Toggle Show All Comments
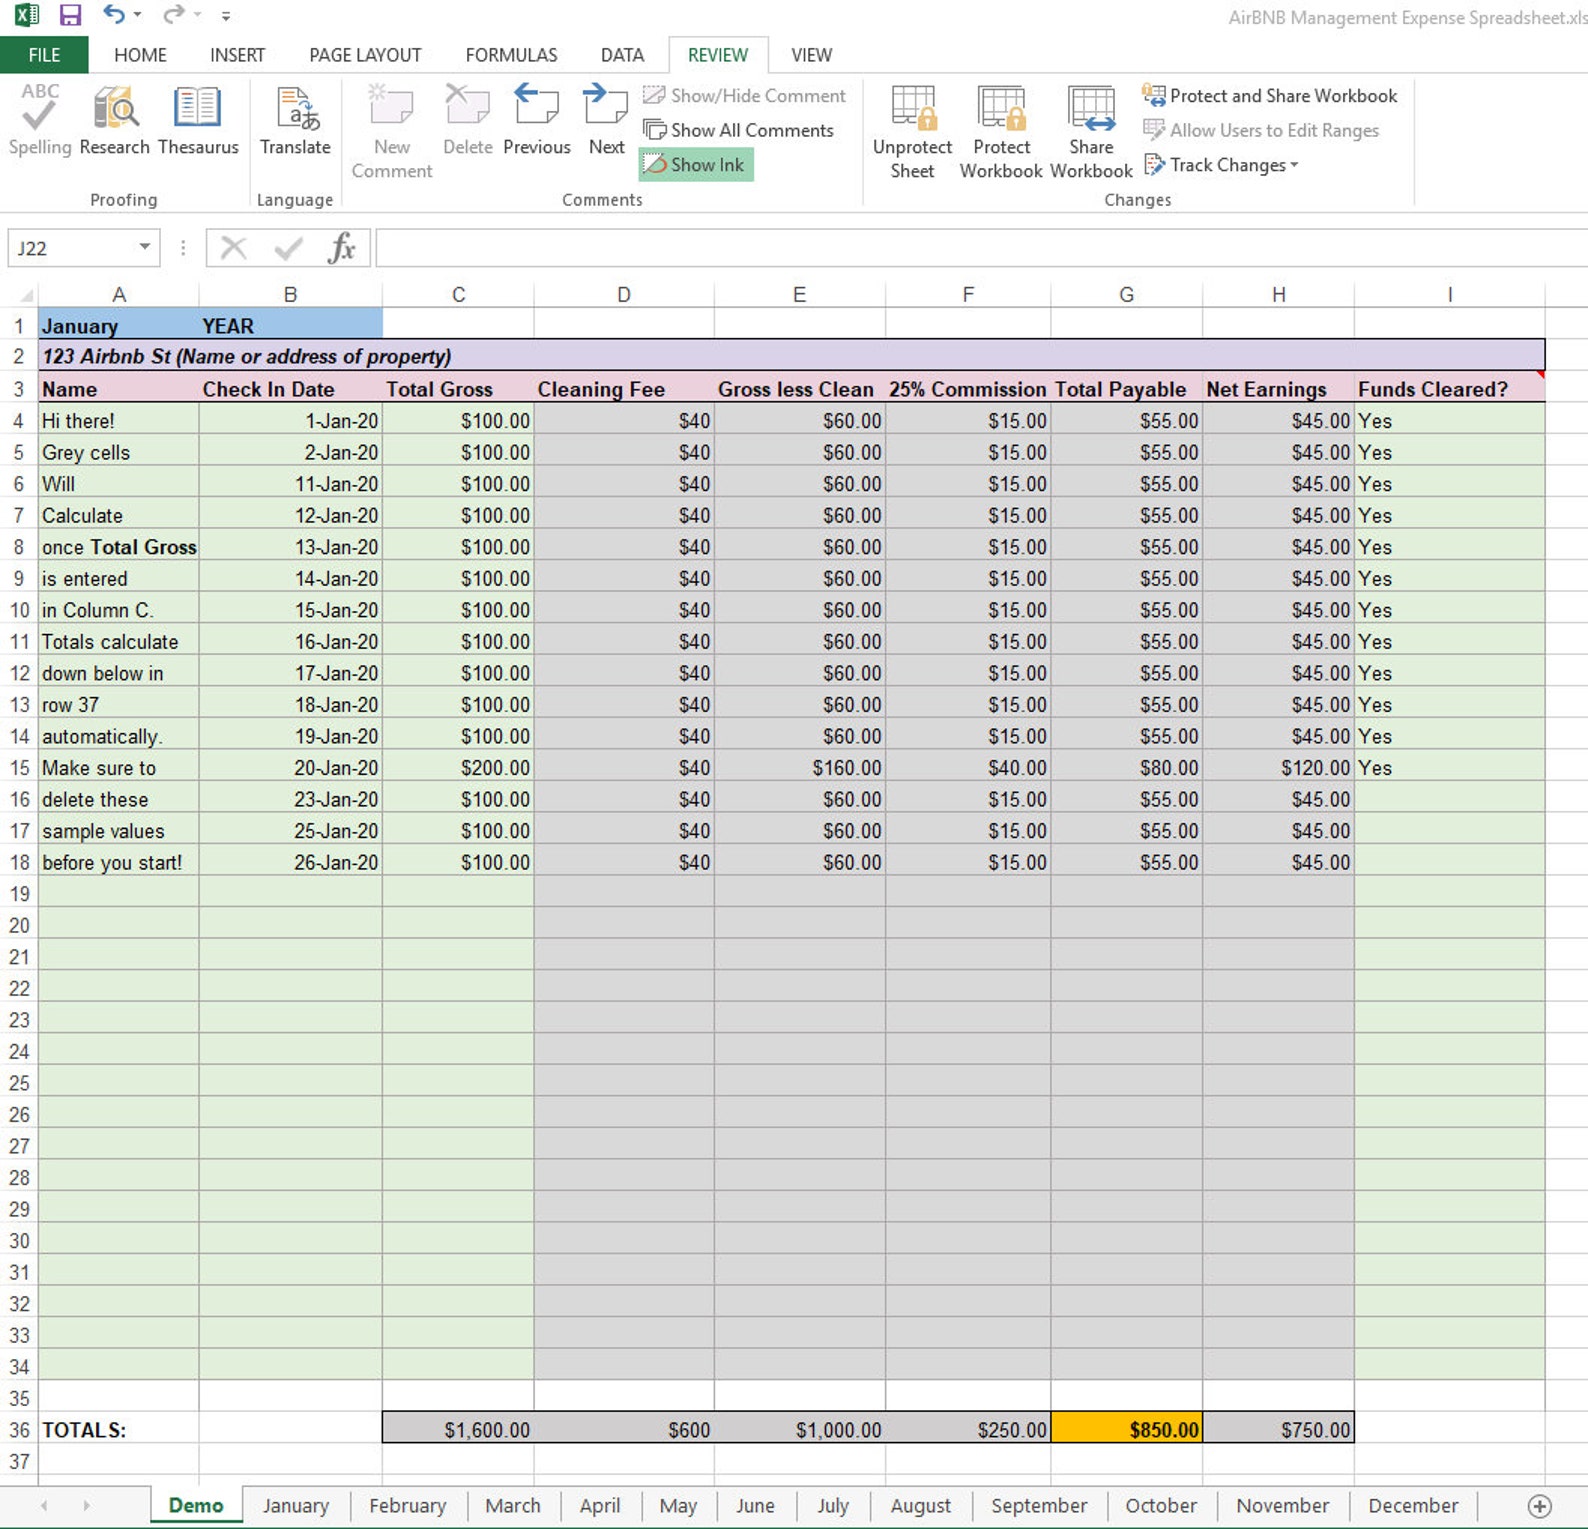 click(738, 130)
